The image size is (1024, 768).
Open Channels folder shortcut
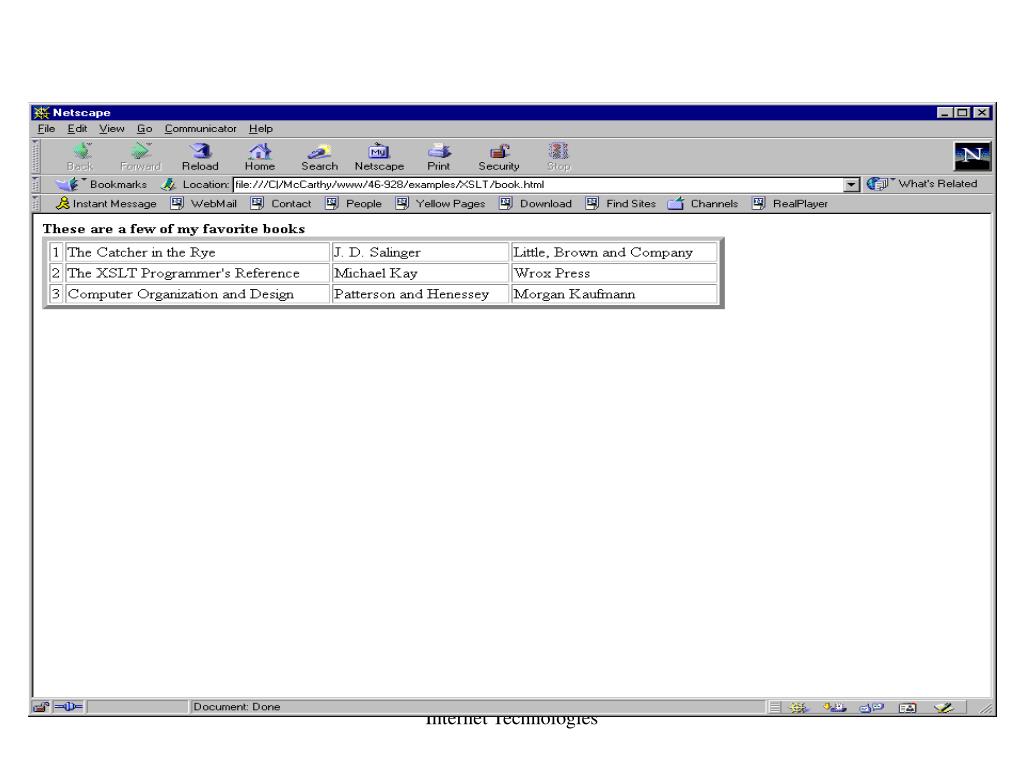(x=703, y=204)
